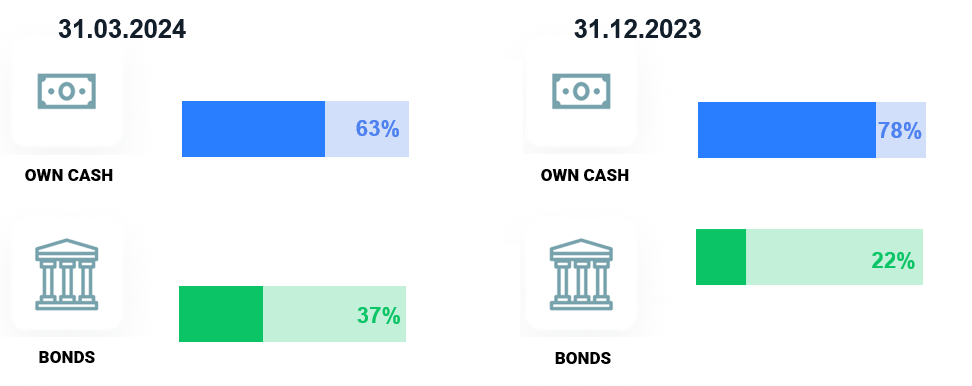Click the 63% own cash bar

point(295,129)
